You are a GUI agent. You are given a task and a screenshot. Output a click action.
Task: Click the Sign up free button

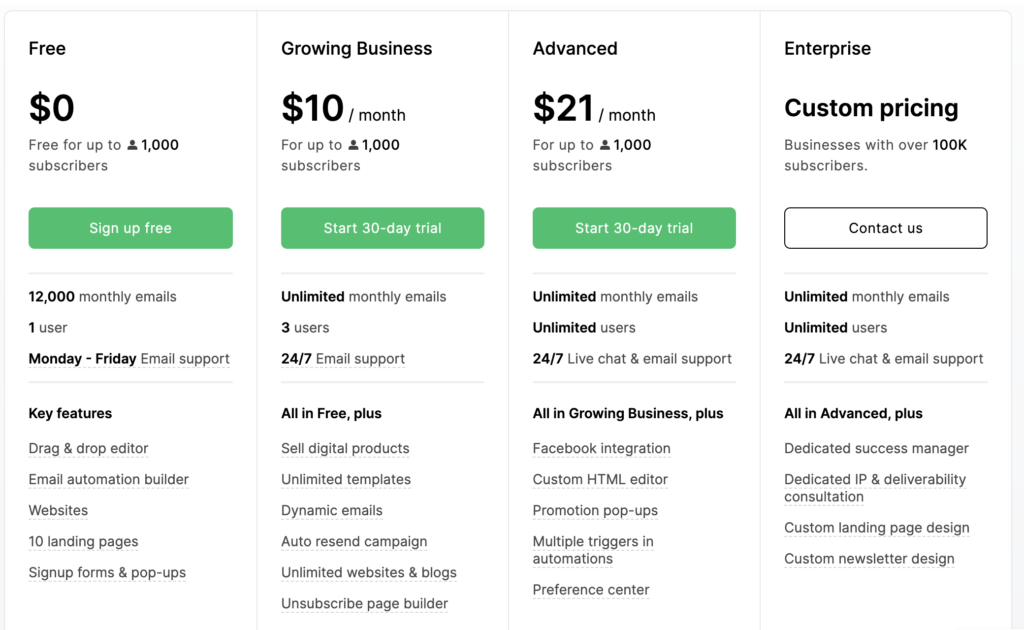(130, 228)
